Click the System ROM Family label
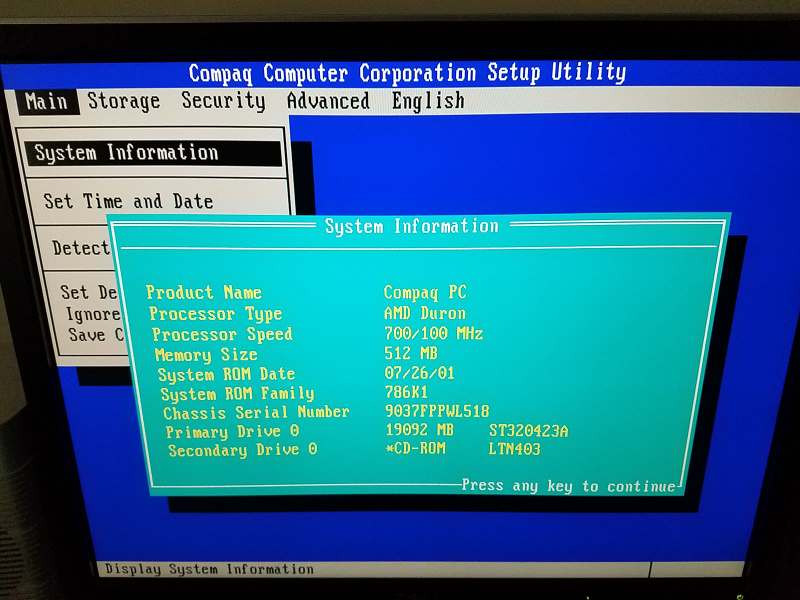Screen dimensions: 800x600 tap(237, 393)
